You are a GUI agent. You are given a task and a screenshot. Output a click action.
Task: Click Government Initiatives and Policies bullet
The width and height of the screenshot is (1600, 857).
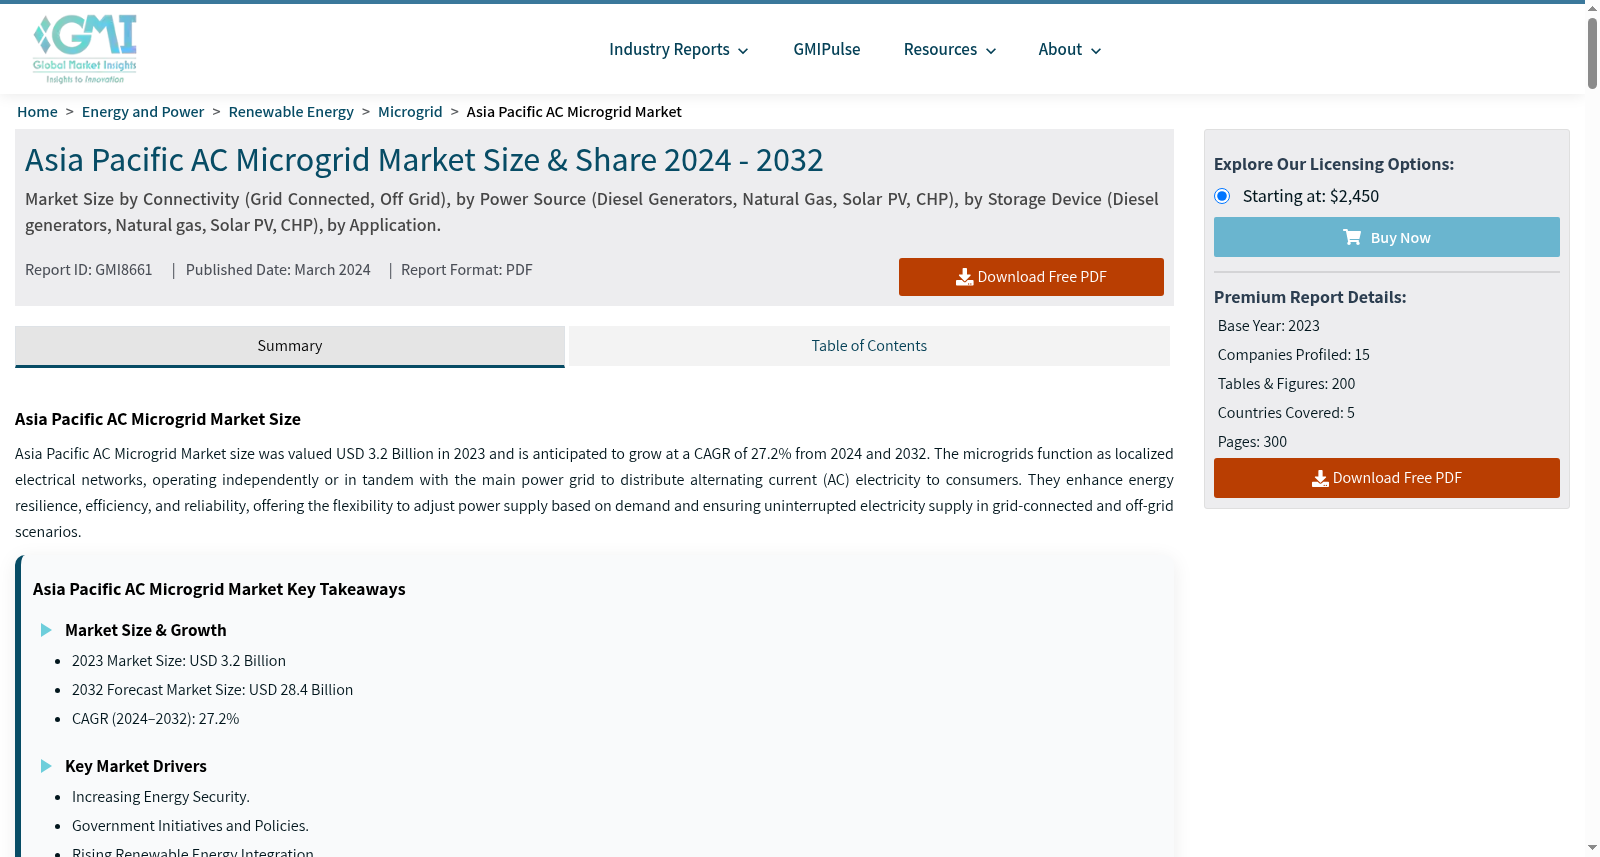(x=190, y=826)
